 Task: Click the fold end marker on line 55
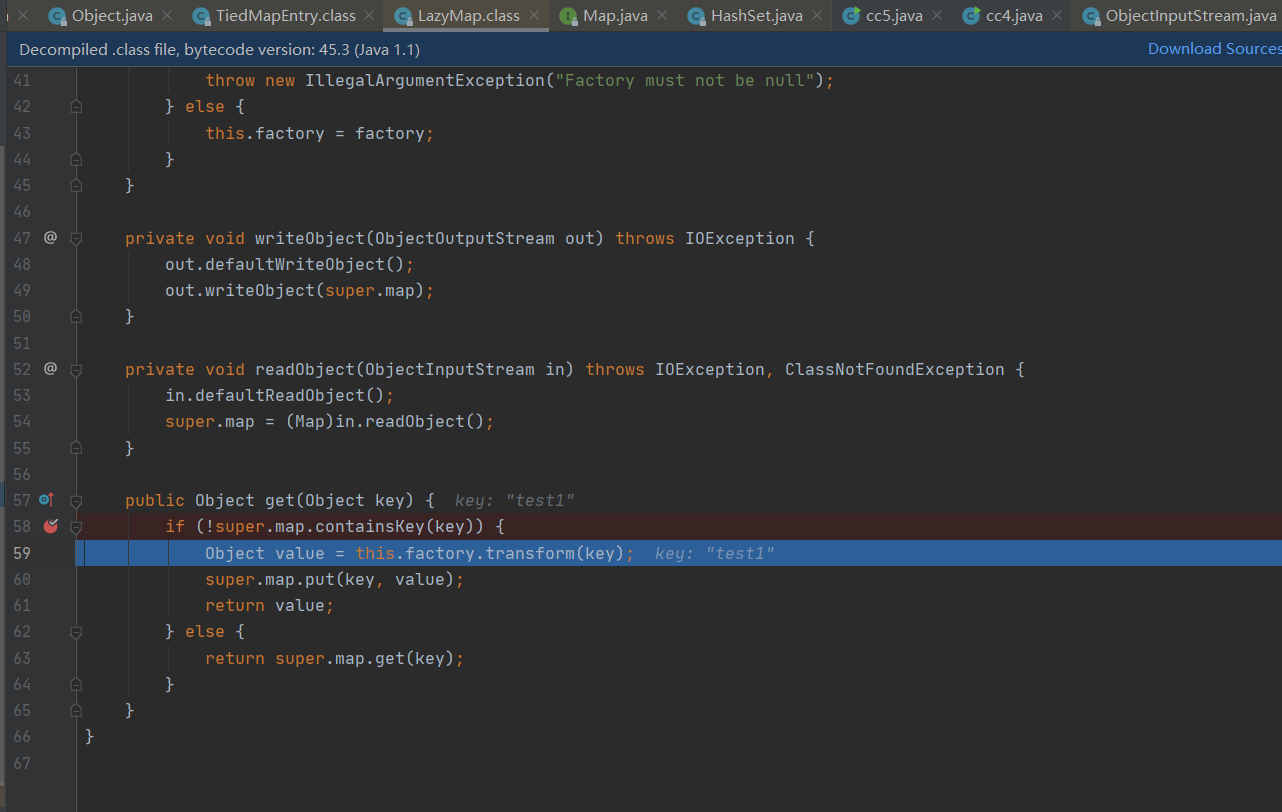point(76,447)
